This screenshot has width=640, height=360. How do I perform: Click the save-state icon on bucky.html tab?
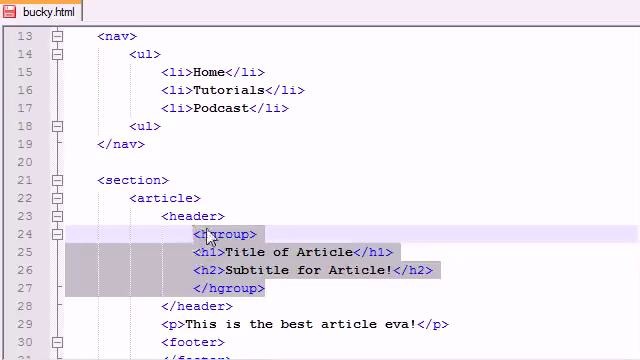point(9,11)
